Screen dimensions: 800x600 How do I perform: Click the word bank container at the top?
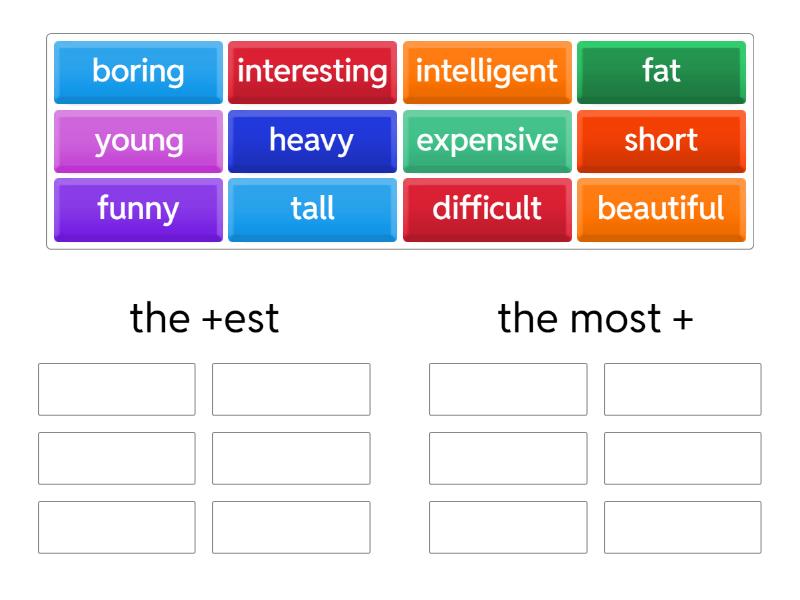pos(400,140)
